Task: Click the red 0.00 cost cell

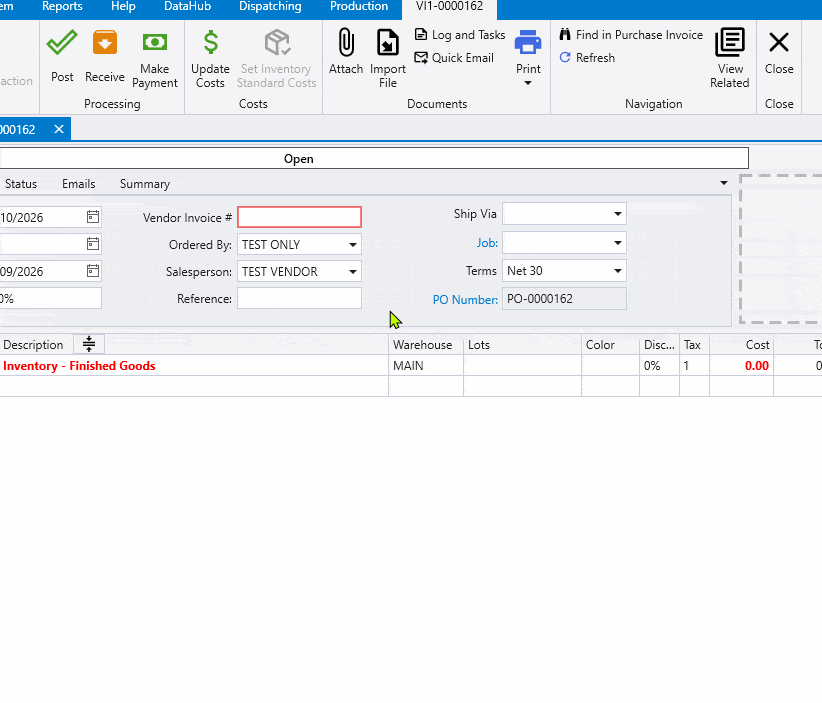Action: tap(741, 365)
